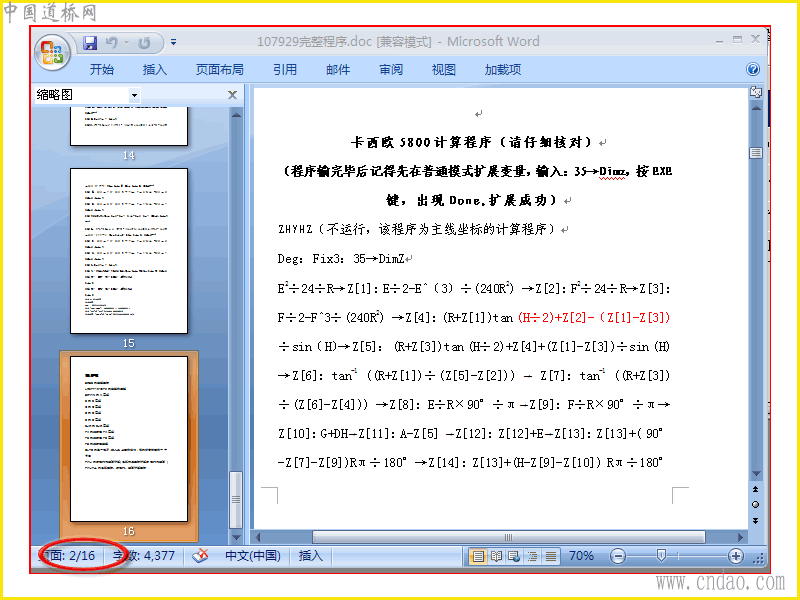Redo using the repeat arrow icon
Viewport: 800px width, 600px height.
(x=144, y=43)
